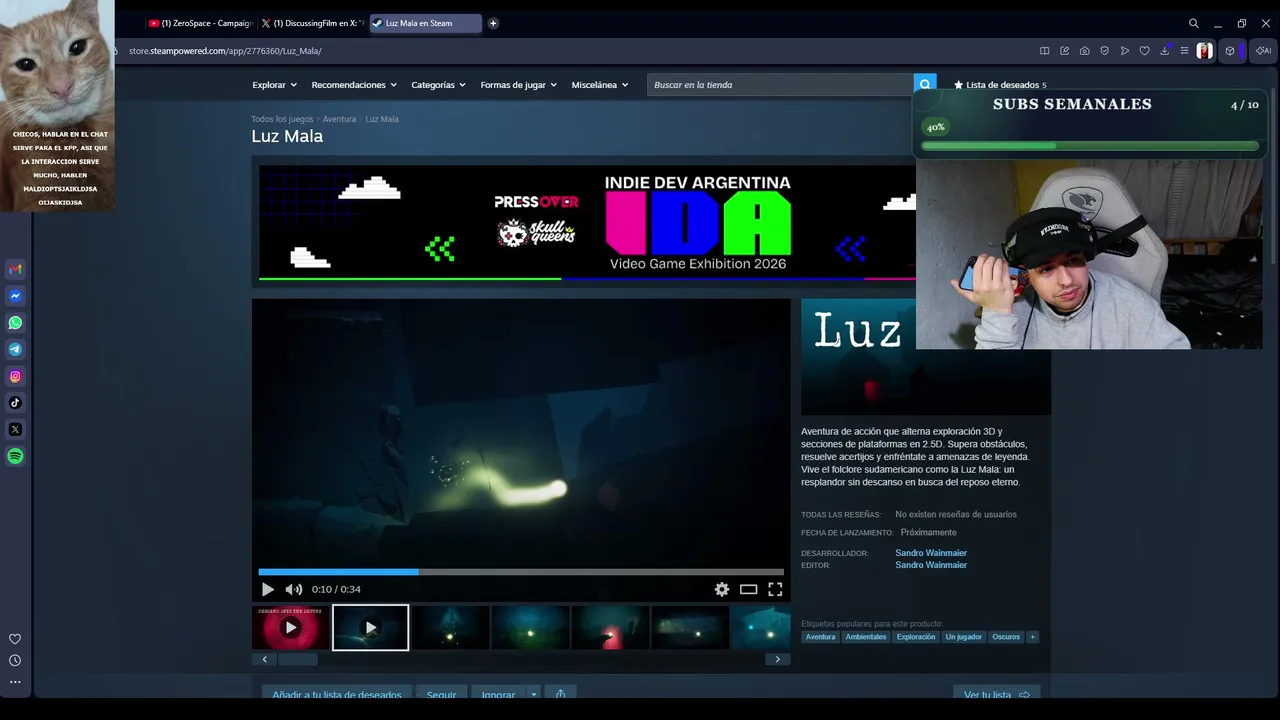Open Telegram in the browser sidebar
This screenshot has width=1280, height=720.
[x=15, y=349]
